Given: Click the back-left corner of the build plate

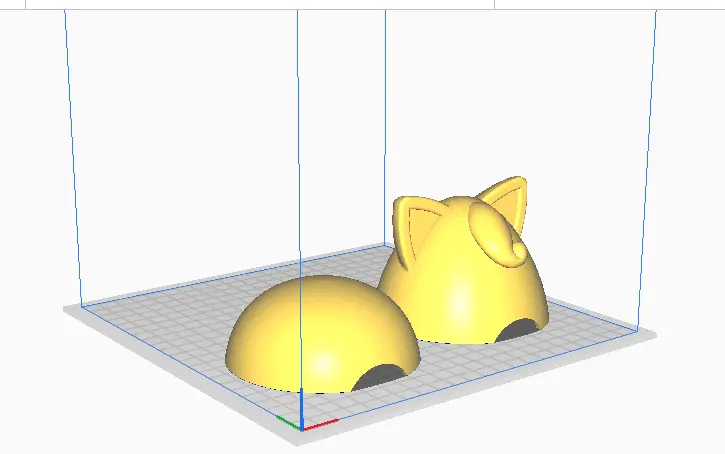Looking at the screenshot, I should [x=82, y=306].
